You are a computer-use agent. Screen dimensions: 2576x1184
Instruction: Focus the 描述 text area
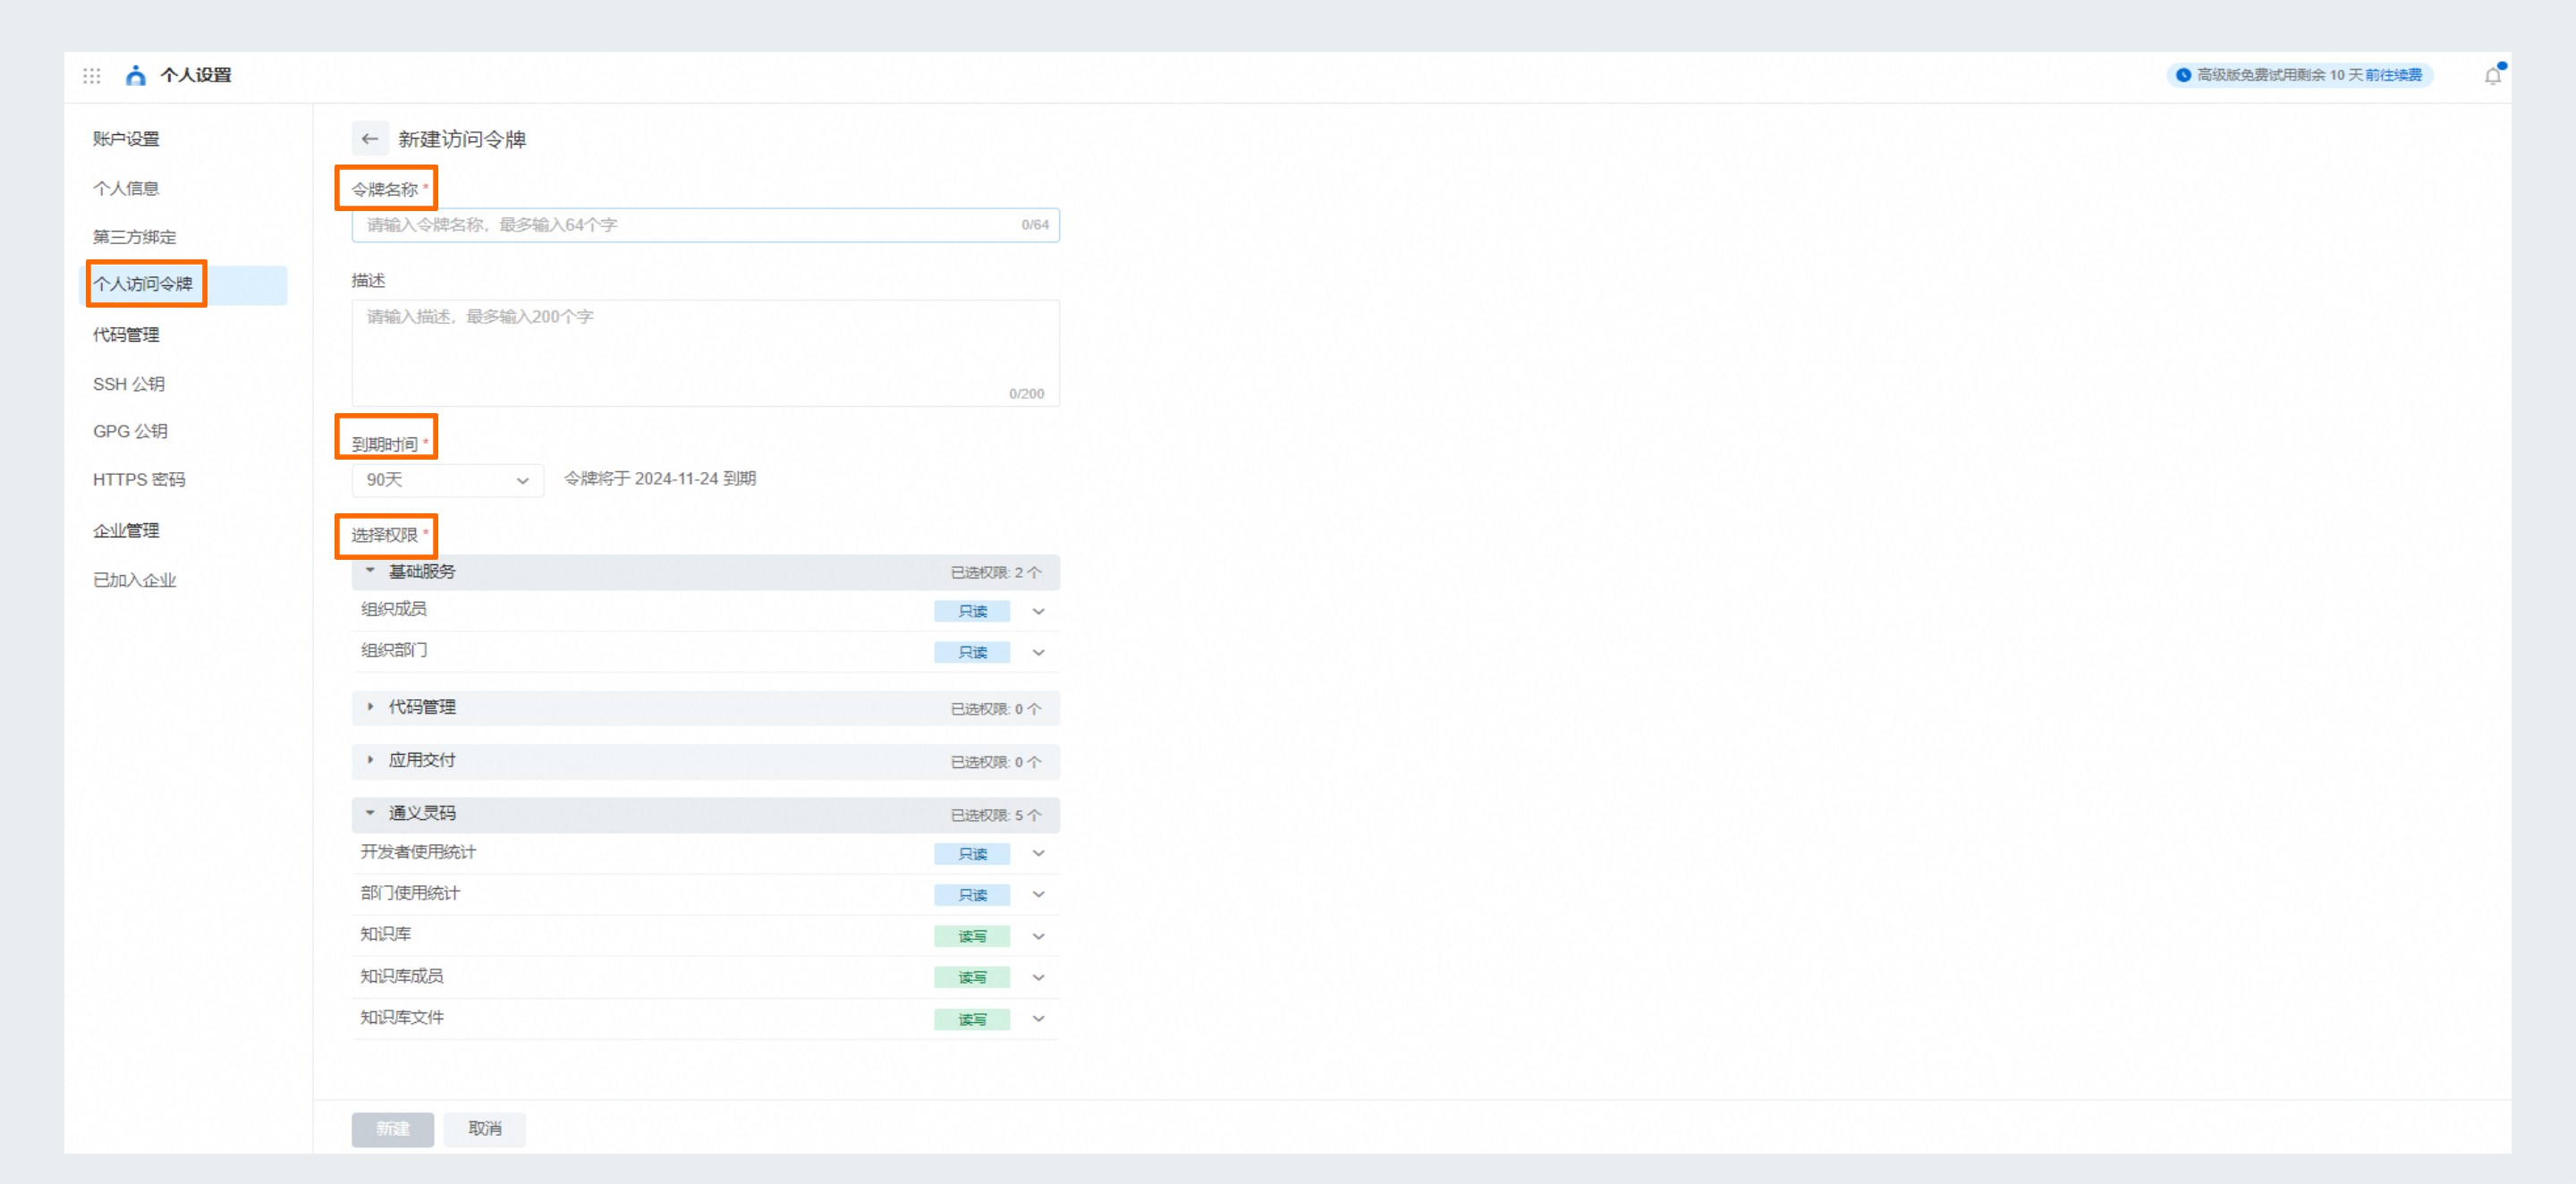click(x=705, y=353)
